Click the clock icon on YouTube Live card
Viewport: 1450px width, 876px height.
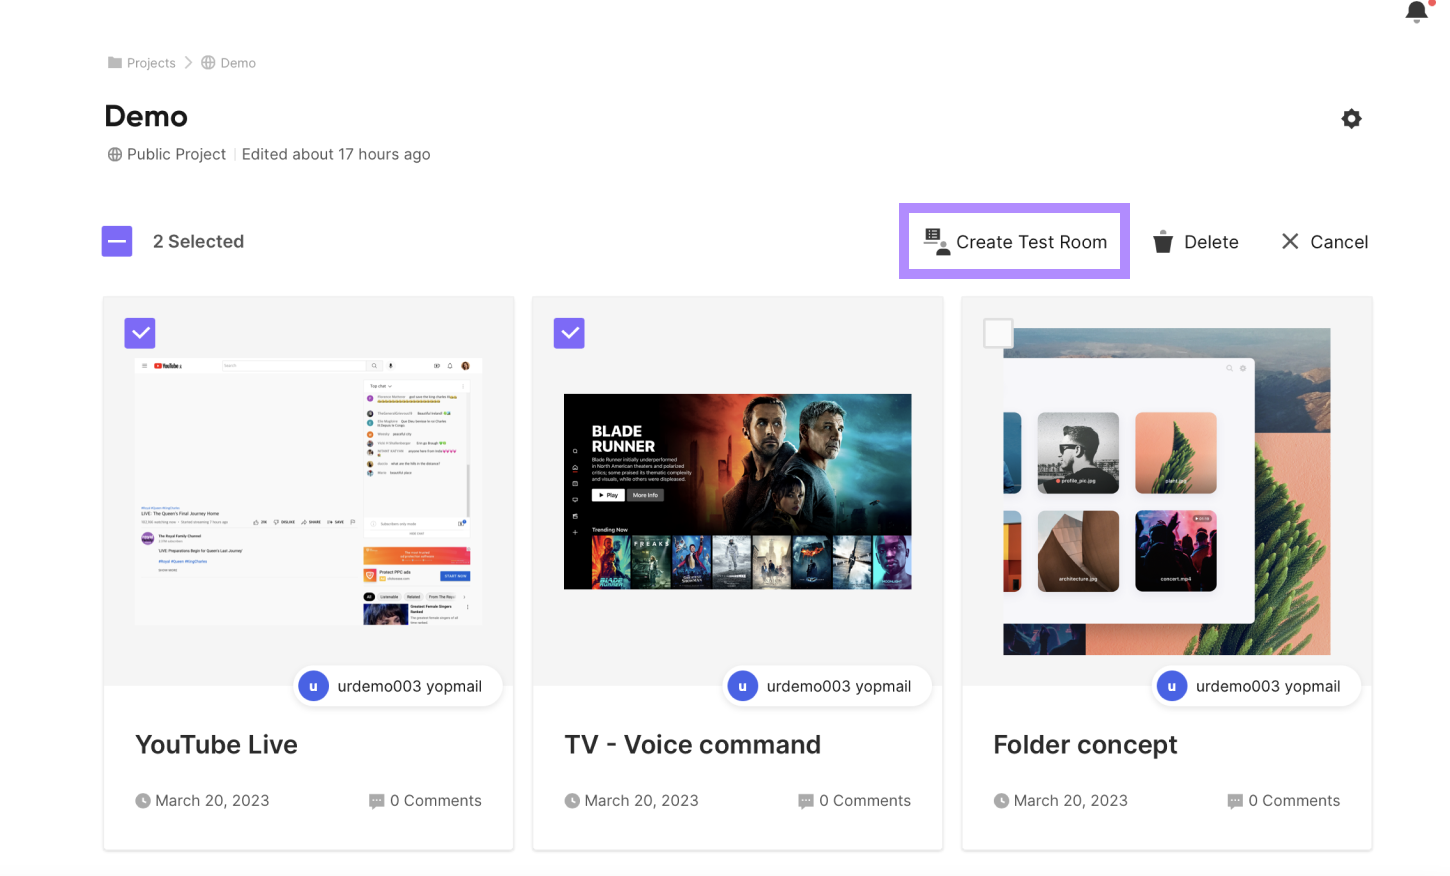(143, 801)
